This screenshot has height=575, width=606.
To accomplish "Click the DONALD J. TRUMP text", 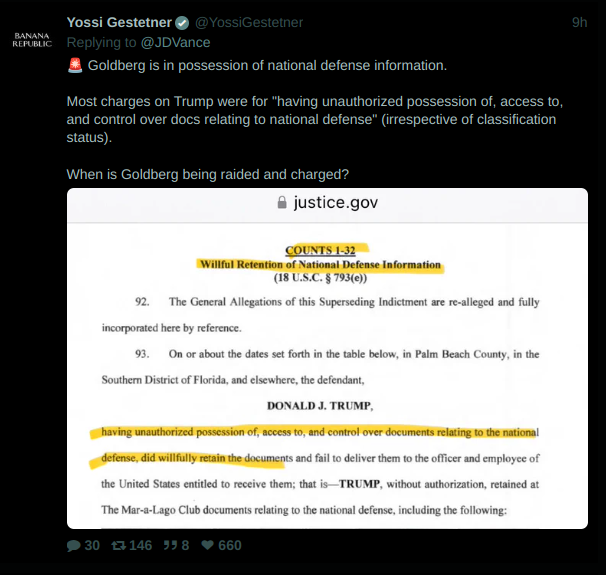I will pyautogui.click(x=320, y=406).
